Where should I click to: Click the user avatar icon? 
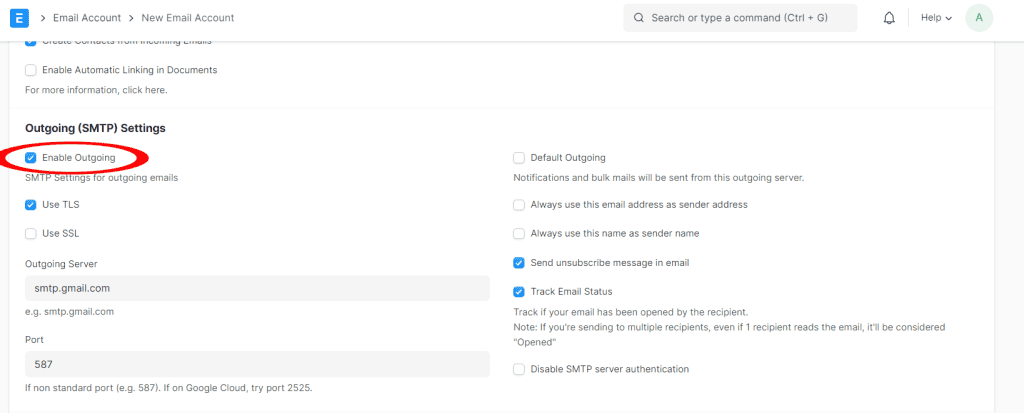(978, 18)
